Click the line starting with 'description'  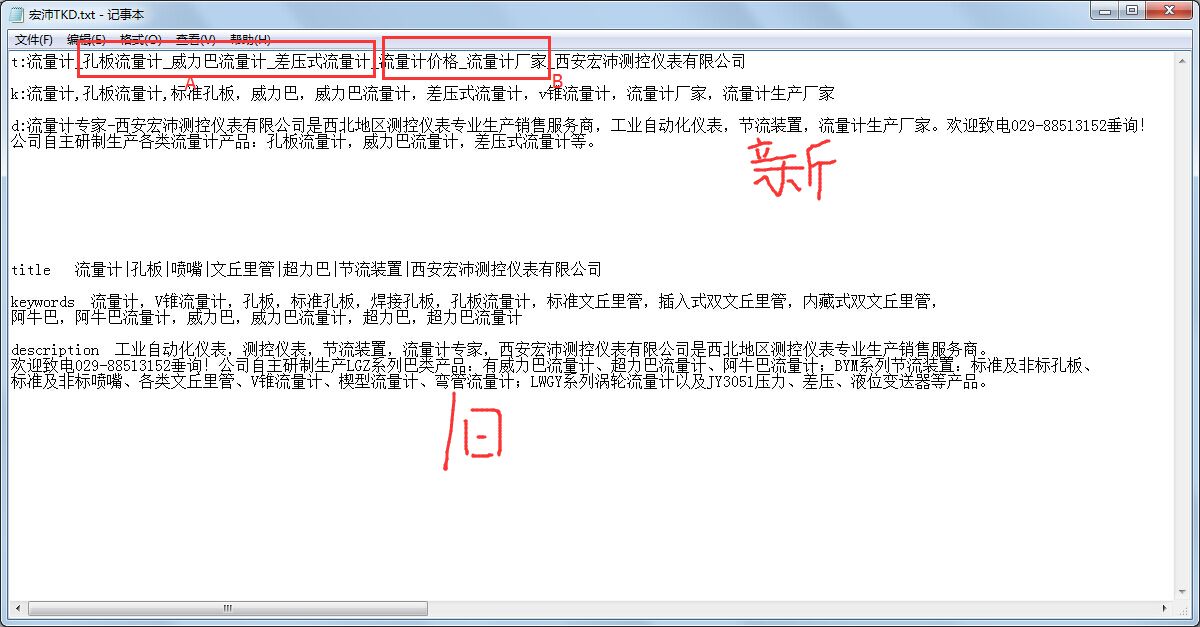click(500, 350)
